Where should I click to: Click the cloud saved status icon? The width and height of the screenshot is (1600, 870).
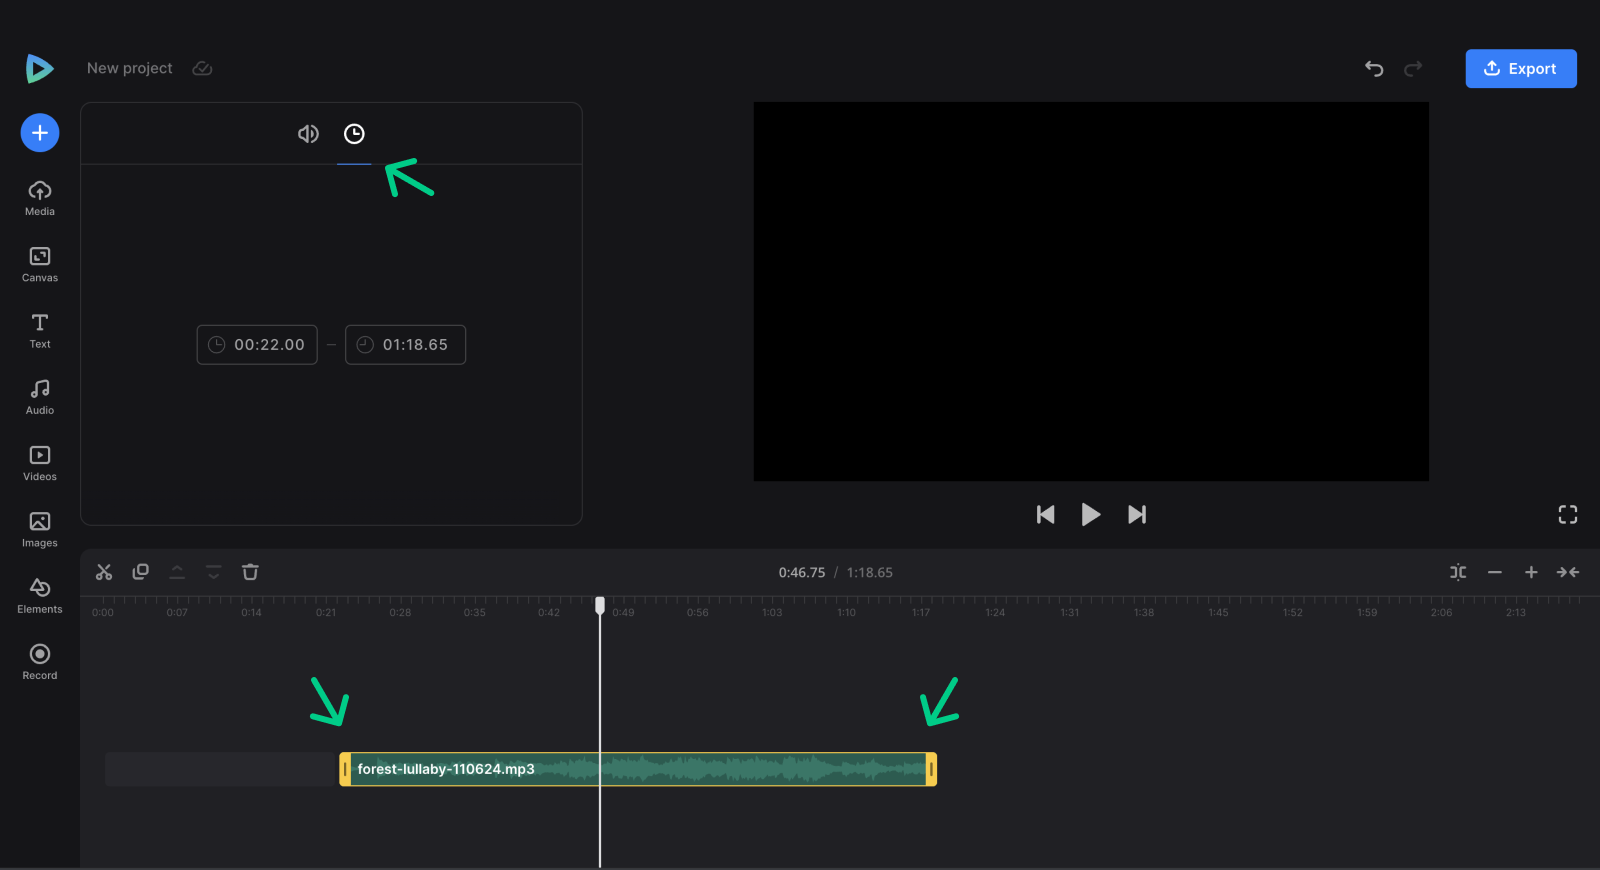coord(202,68)
